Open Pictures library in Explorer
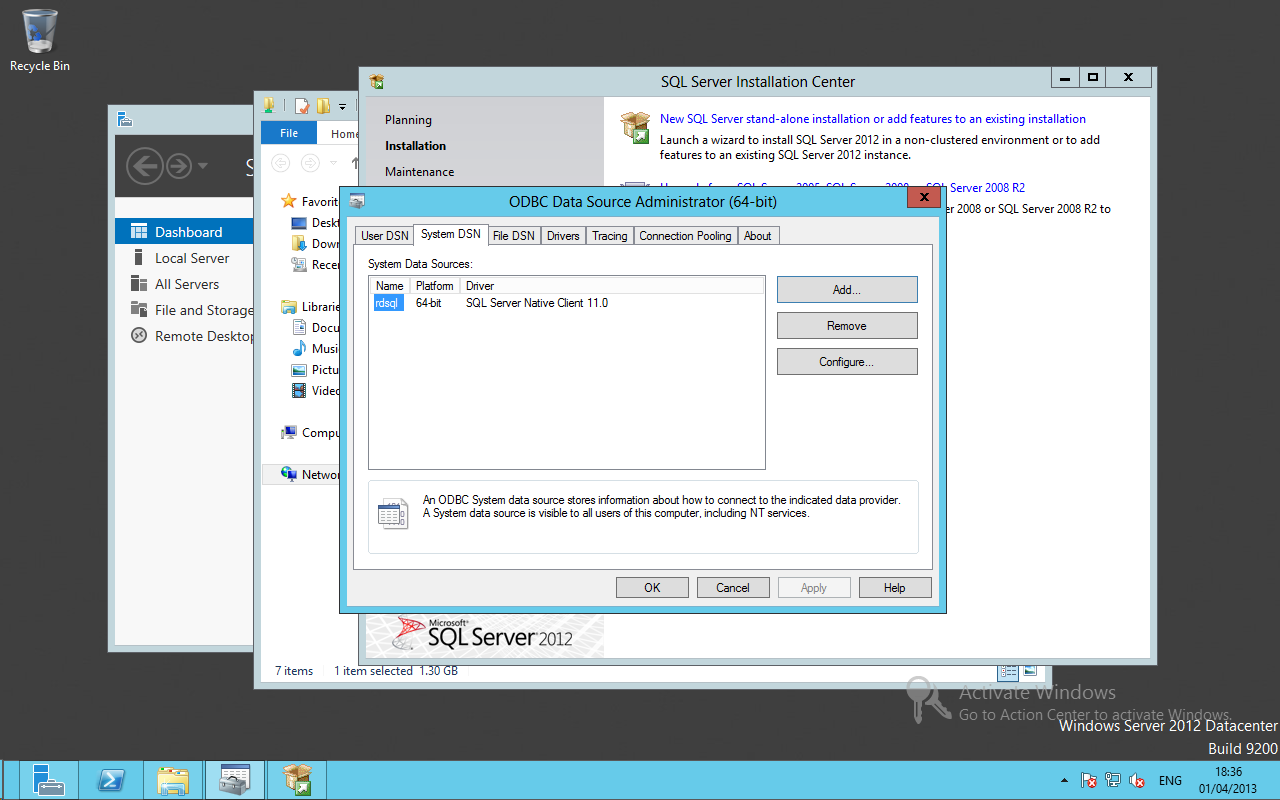 316,370
